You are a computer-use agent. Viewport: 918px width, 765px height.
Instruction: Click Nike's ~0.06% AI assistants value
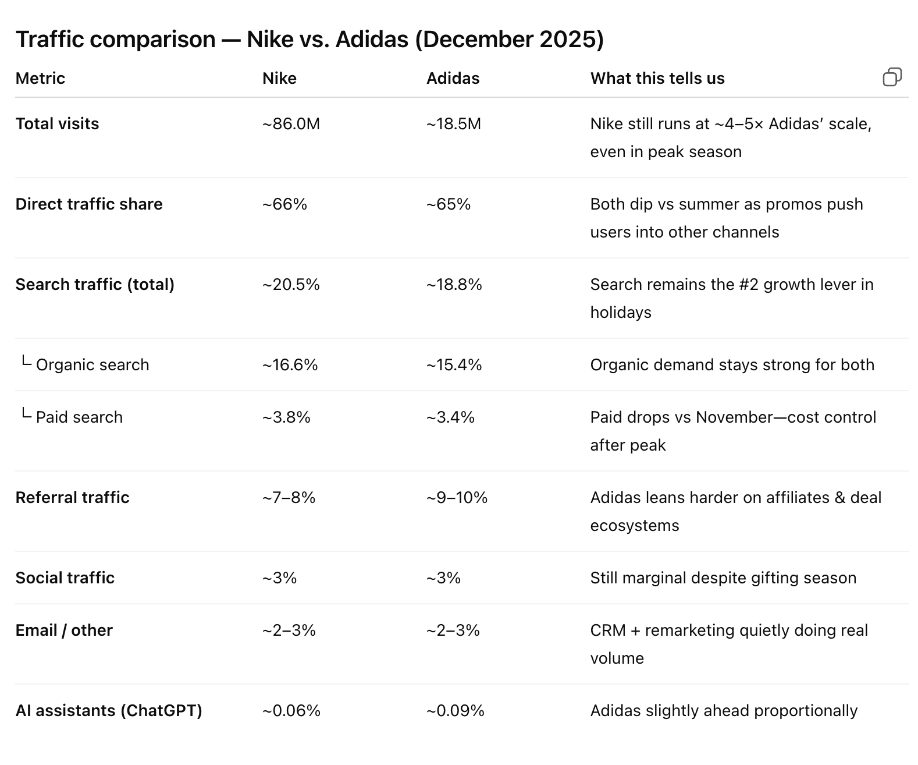[291, 711]
